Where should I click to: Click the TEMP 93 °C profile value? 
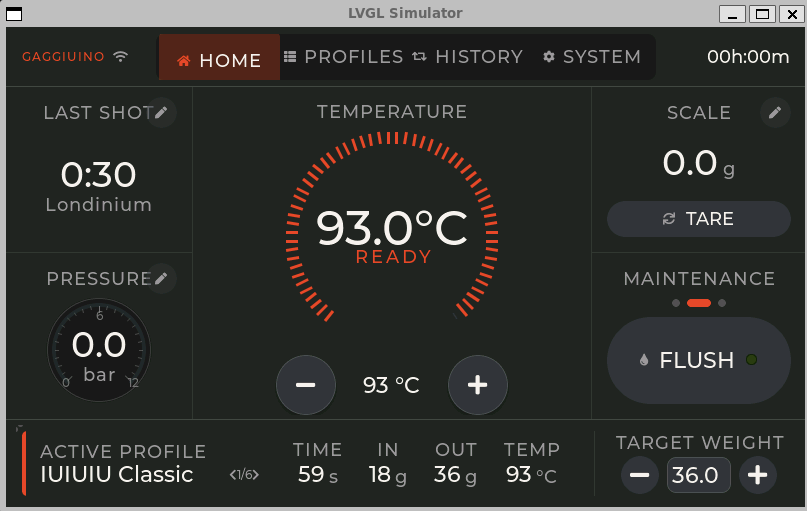pyautogui.click(x=531, y=475)
